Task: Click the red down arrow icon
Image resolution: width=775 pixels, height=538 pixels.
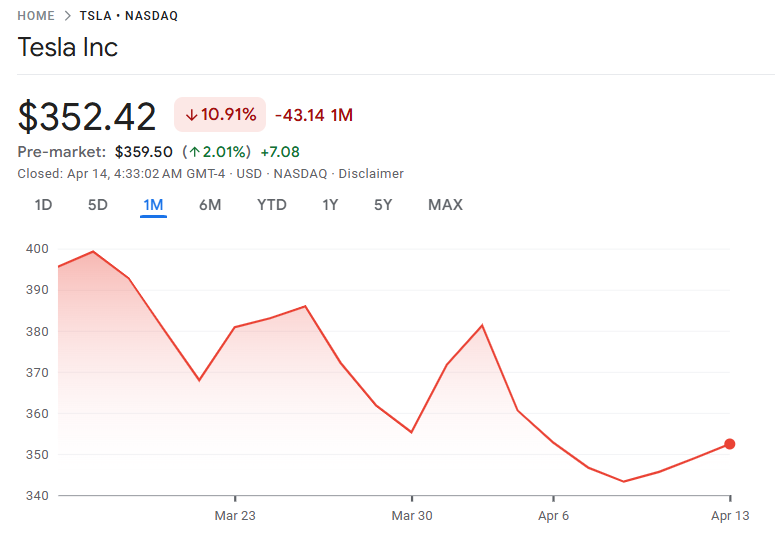Action: [191, 115]
